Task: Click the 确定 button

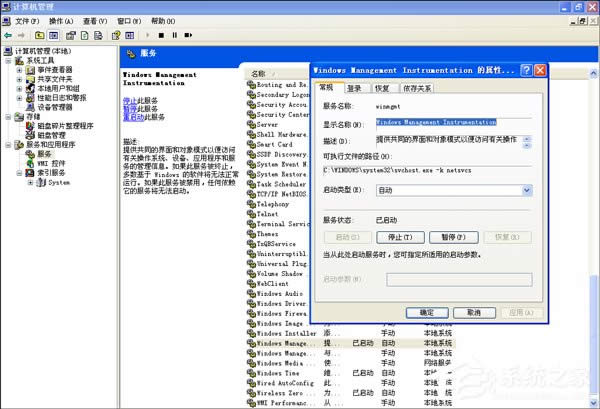Action: coord(427,311)
